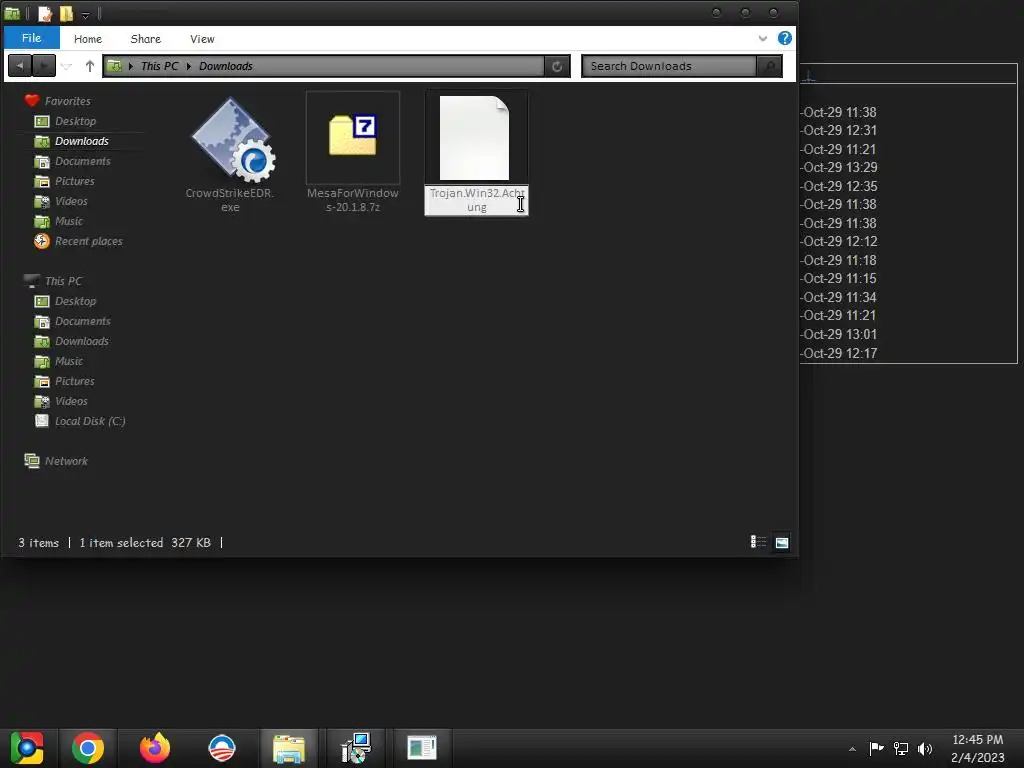The image size is (1024, 768).
Task: Open the Obama logo app on taskbar
Action: pyautogui.click(x=222, y=748)
